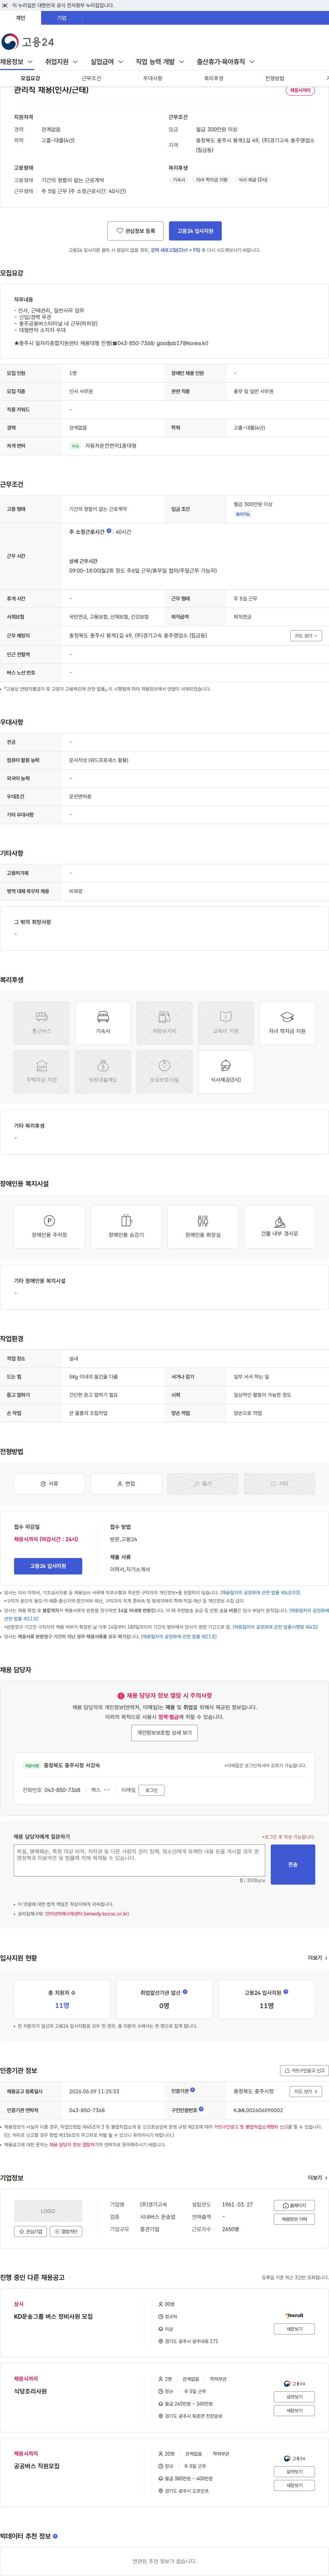Switch to the 개인 tab
Image resolution: width=329 pixels, height=2576 pixels.
click(20, 17)
